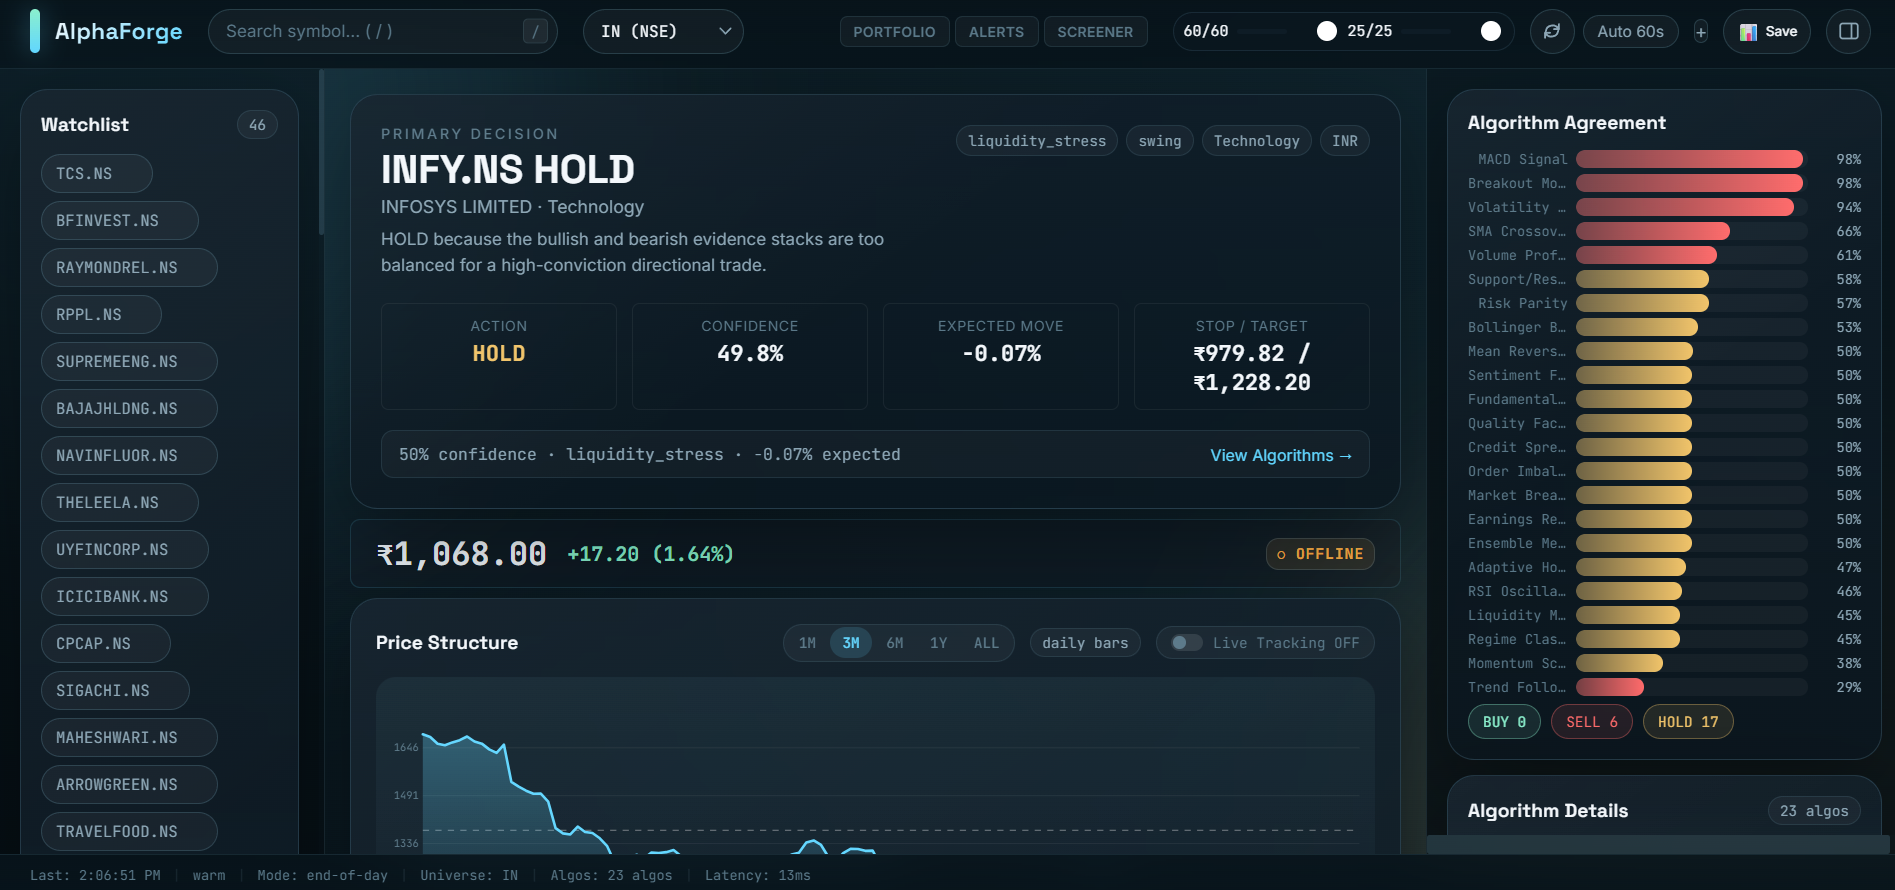The image size is (1895, 890).
Task: Click the INR currency tag
Action: tap(1345, 141)
